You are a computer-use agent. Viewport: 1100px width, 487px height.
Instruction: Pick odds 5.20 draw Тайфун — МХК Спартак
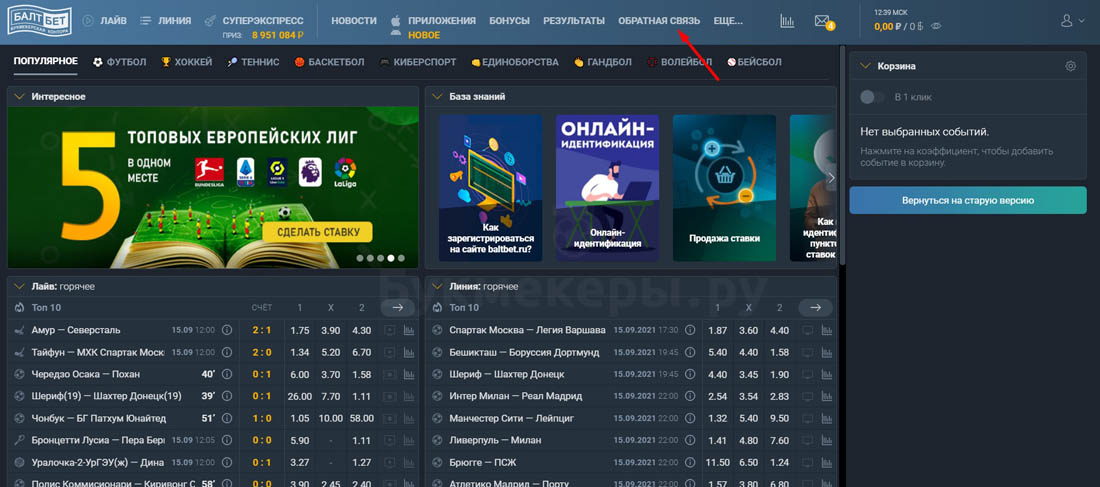330,352
